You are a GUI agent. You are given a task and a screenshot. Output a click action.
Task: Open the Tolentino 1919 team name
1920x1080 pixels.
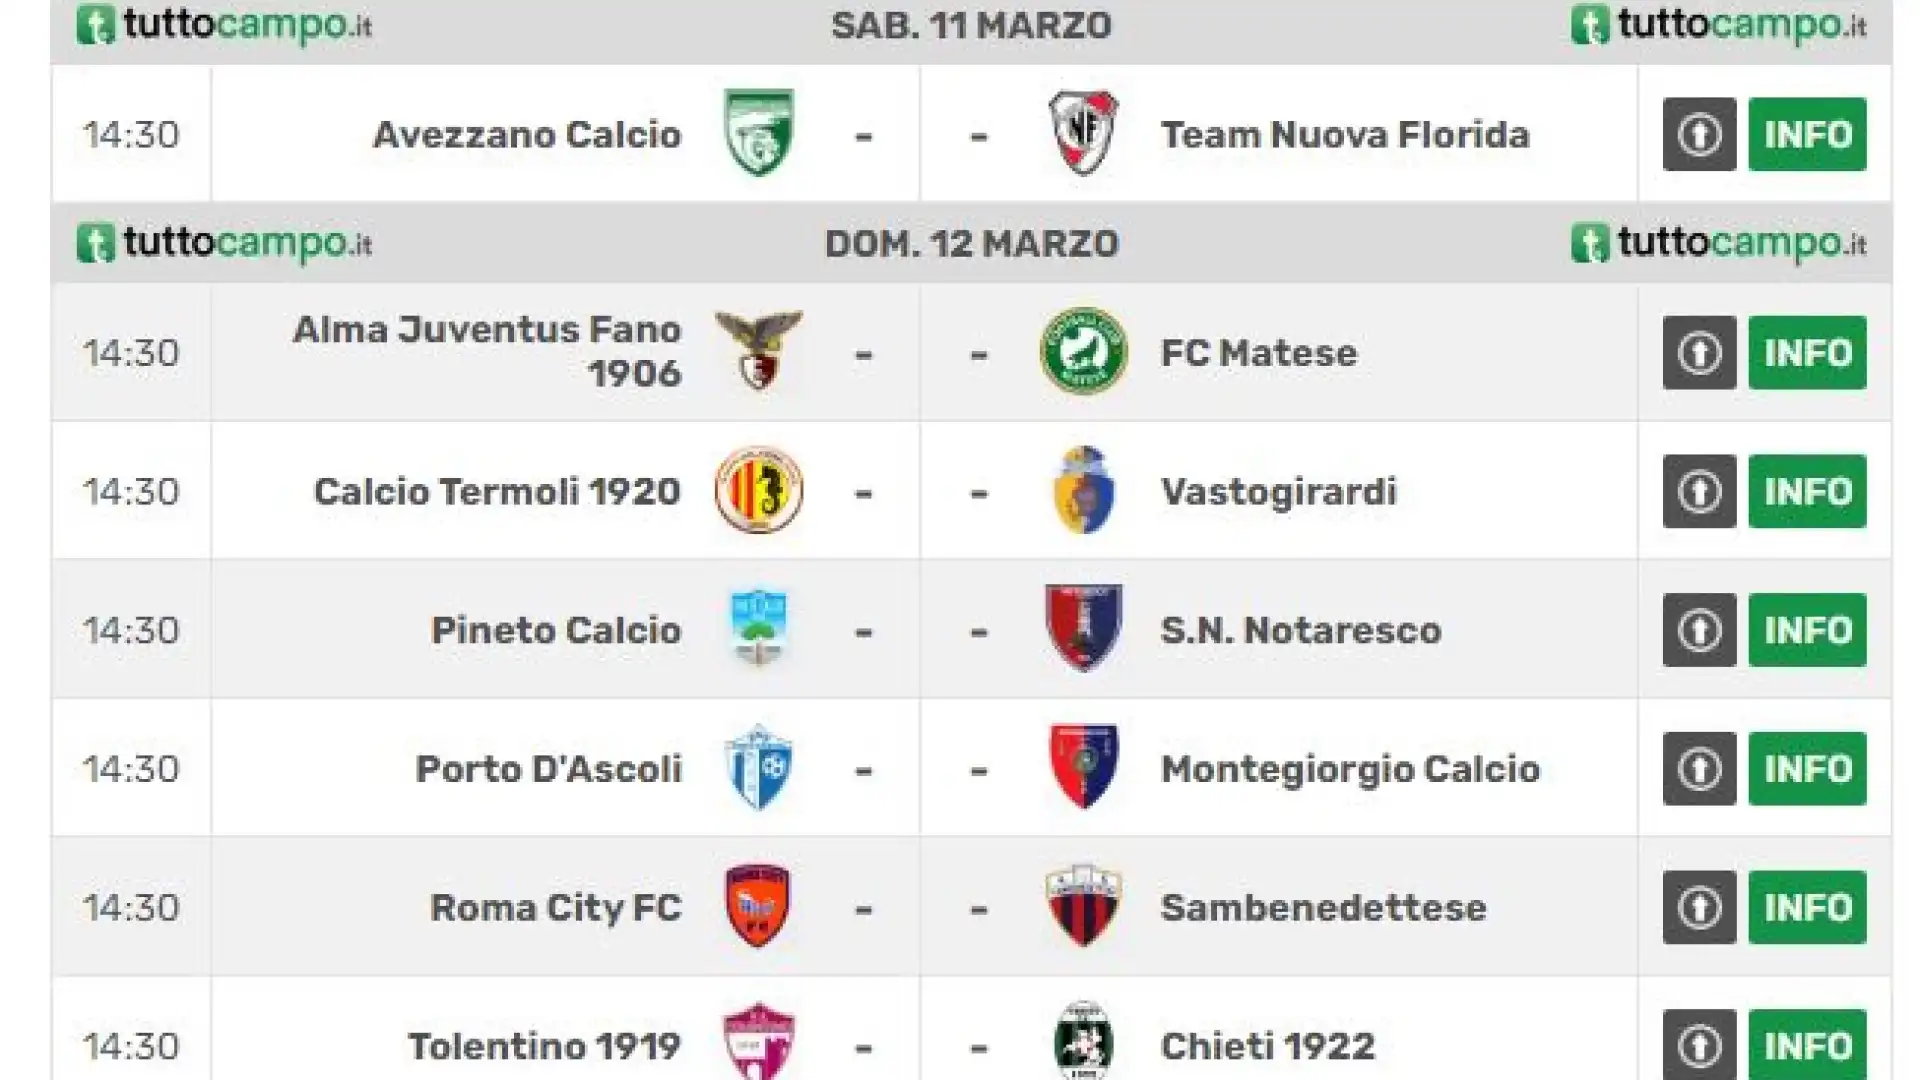[544, 1046]
